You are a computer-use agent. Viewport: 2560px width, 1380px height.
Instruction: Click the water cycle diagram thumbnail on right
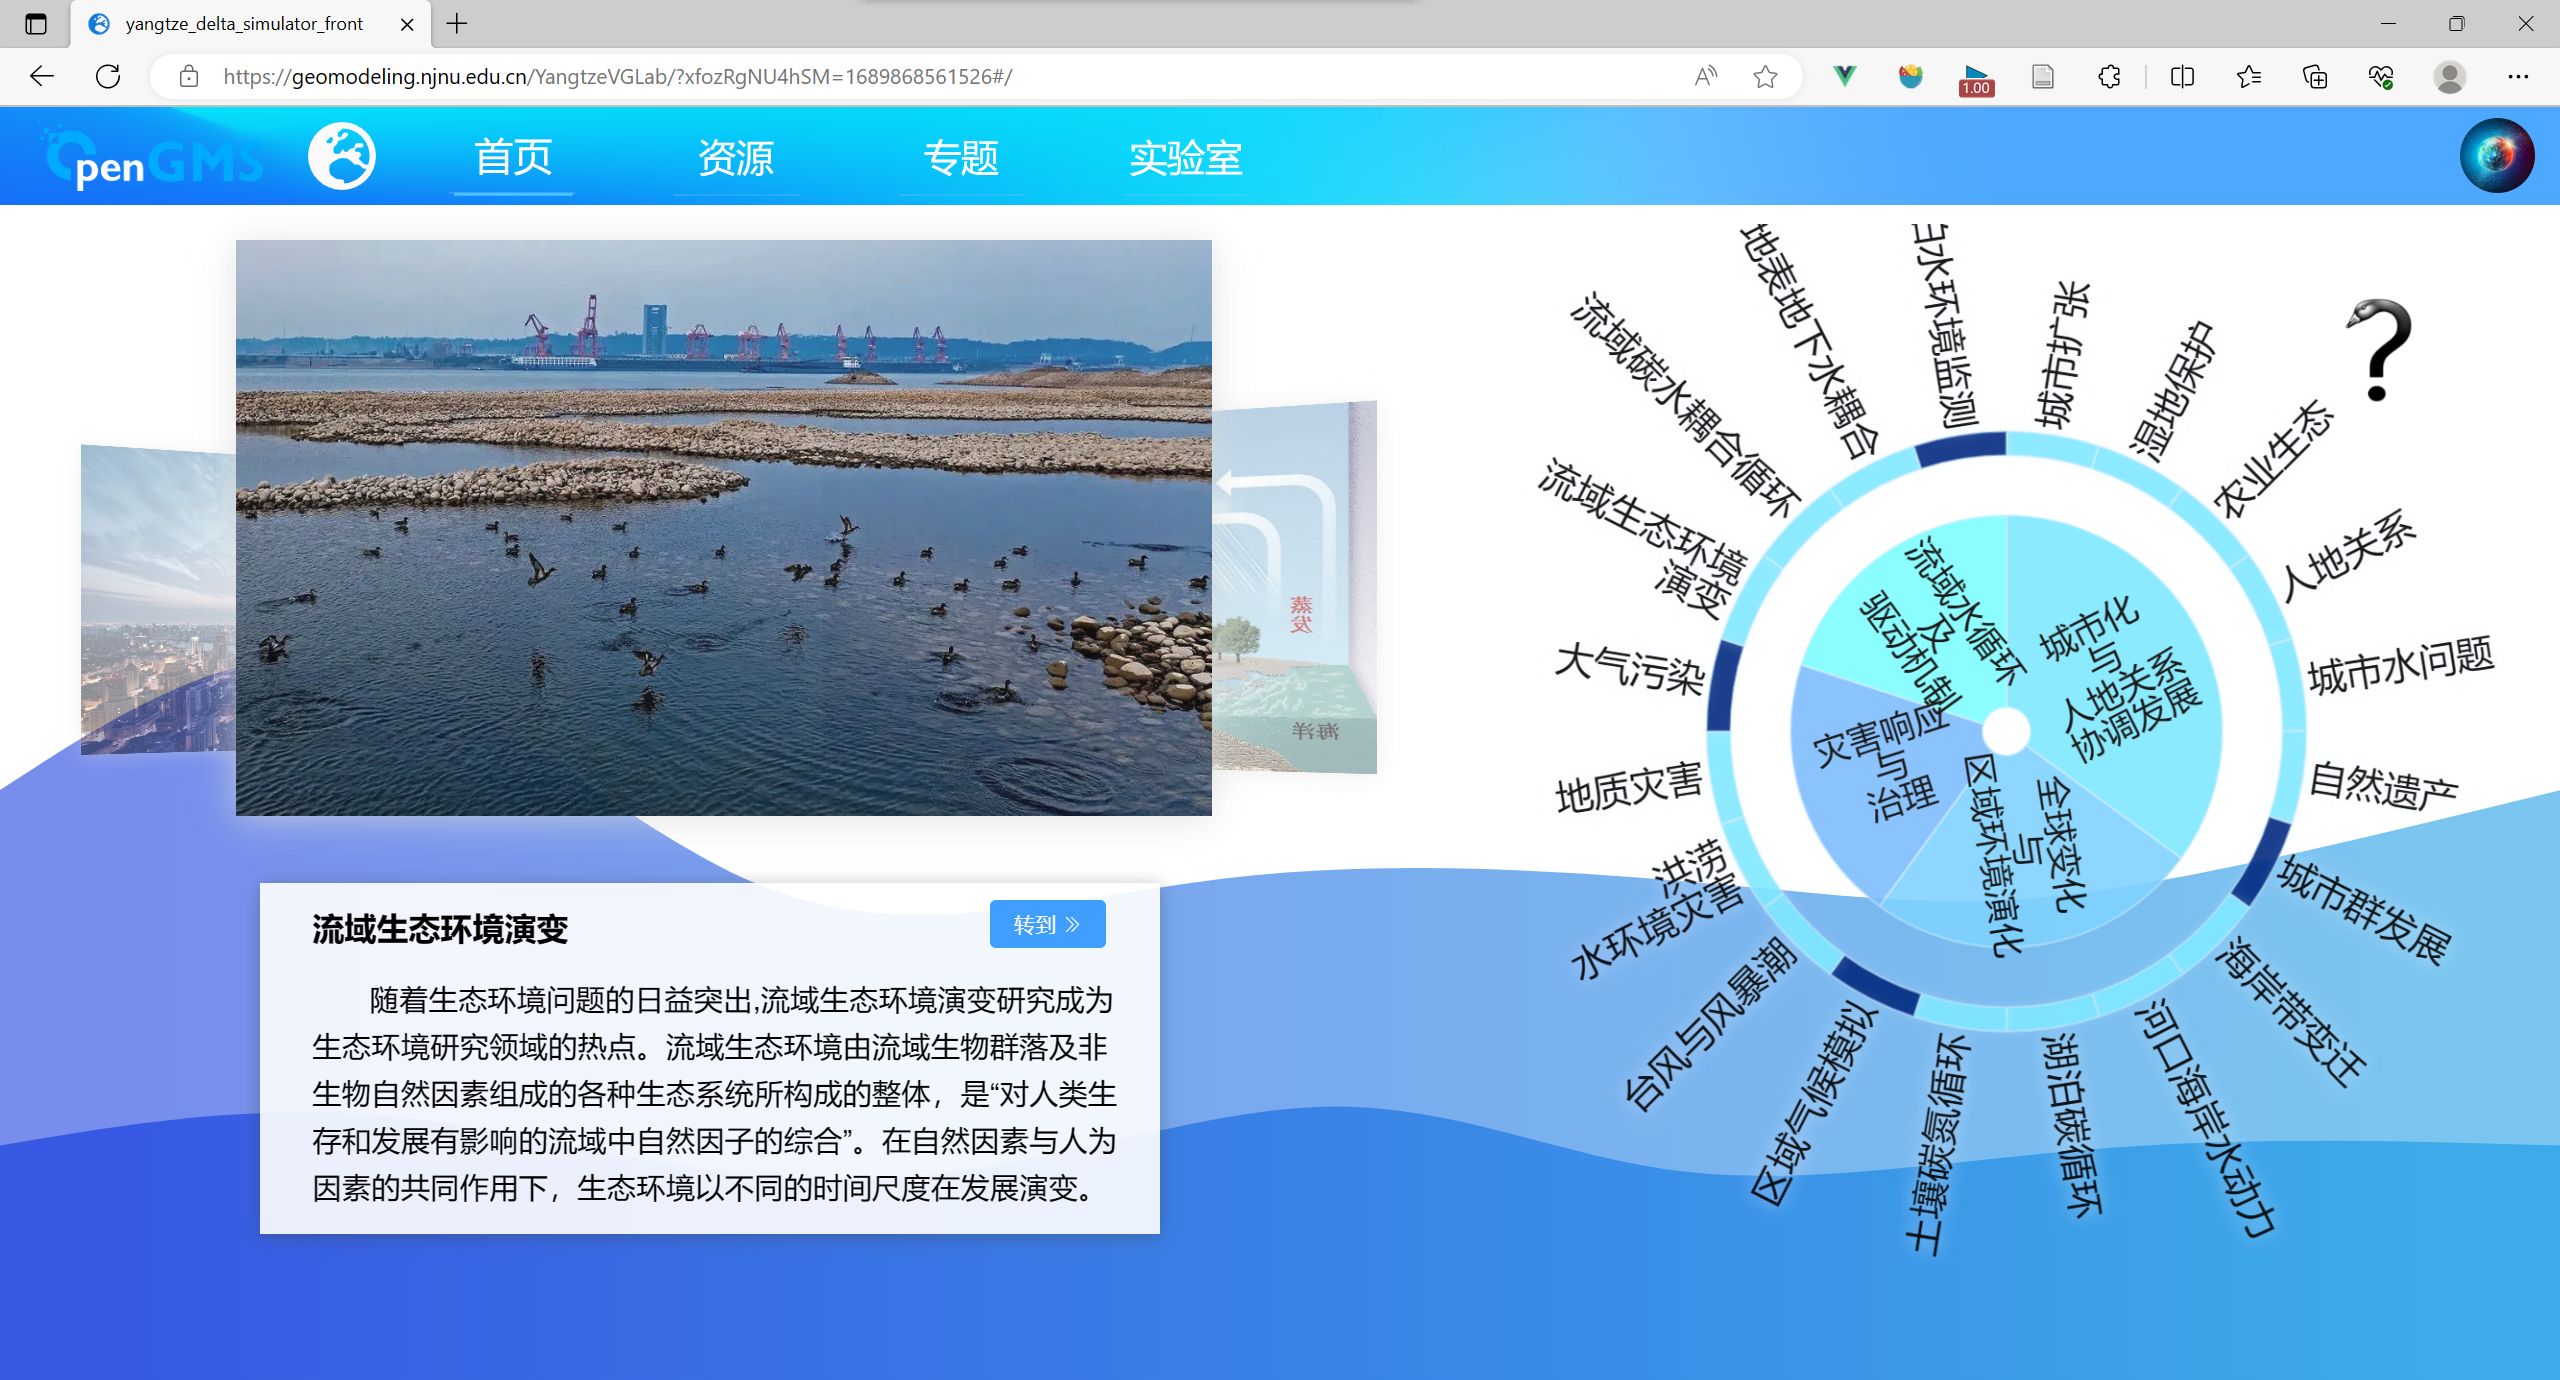pyautogui.click(x=1295, y=590)
